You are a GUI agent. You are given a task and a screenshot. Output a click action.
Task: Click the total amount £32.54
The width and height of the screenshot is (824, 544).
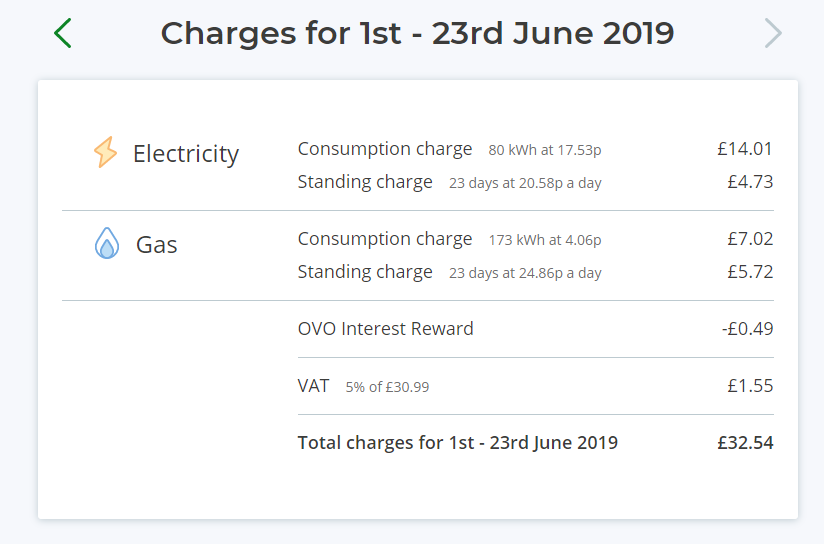[745, 443]
